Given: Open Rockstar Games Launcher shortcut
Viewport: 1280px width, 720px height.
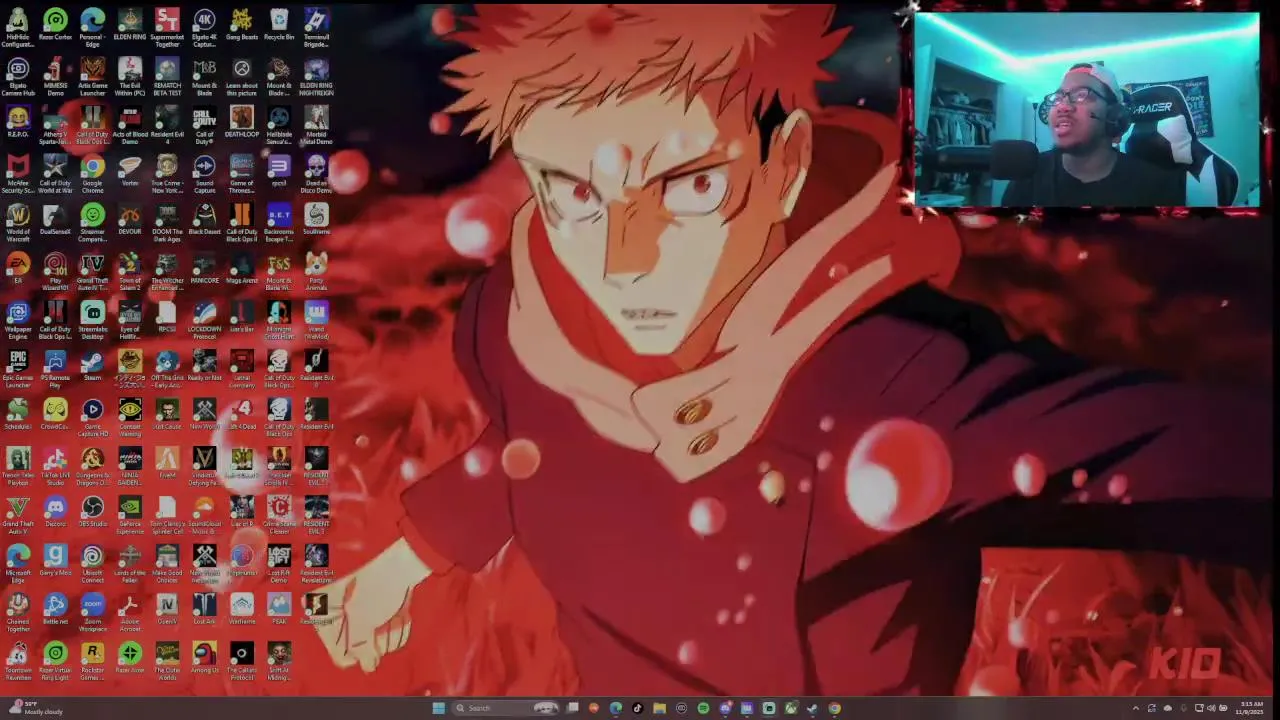Looking at the screenshot, I should tap(93, 663).
